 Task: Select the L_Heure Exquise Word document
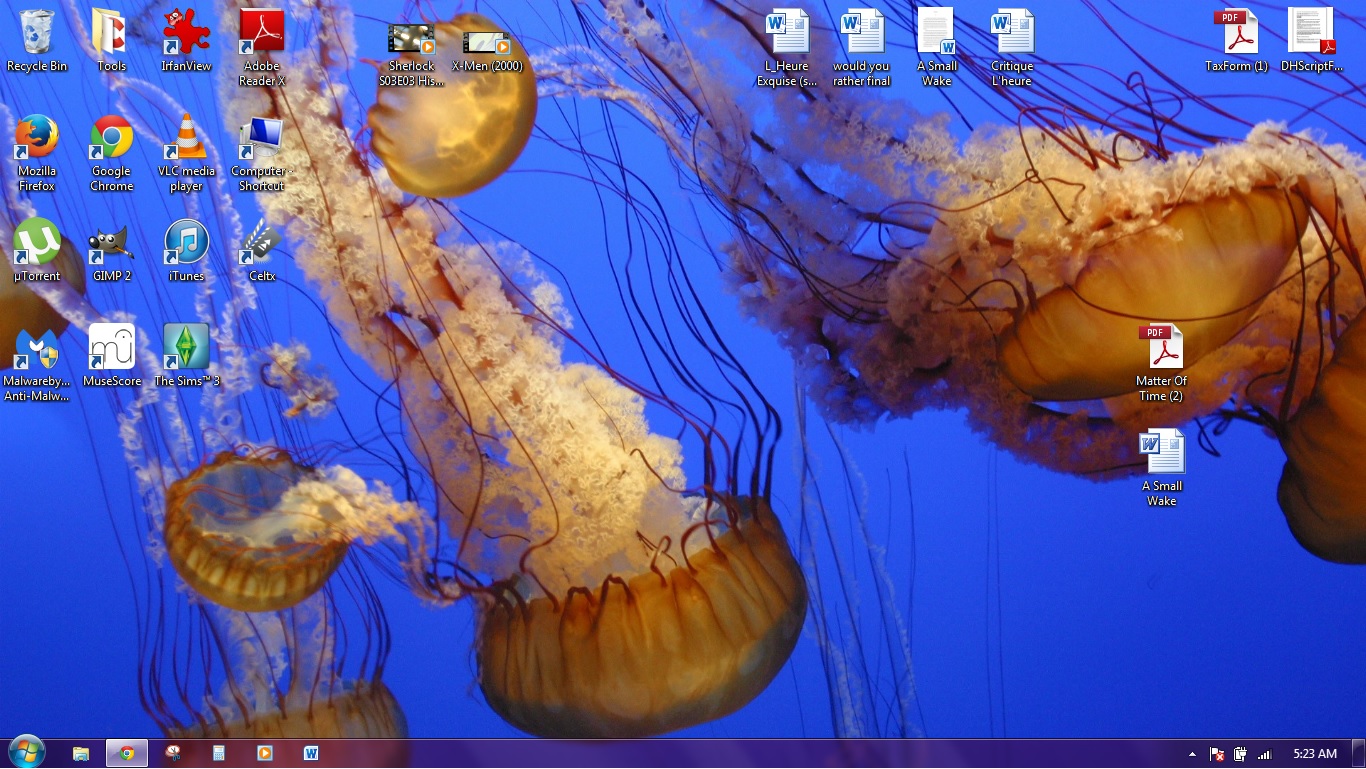coord(787,47)
